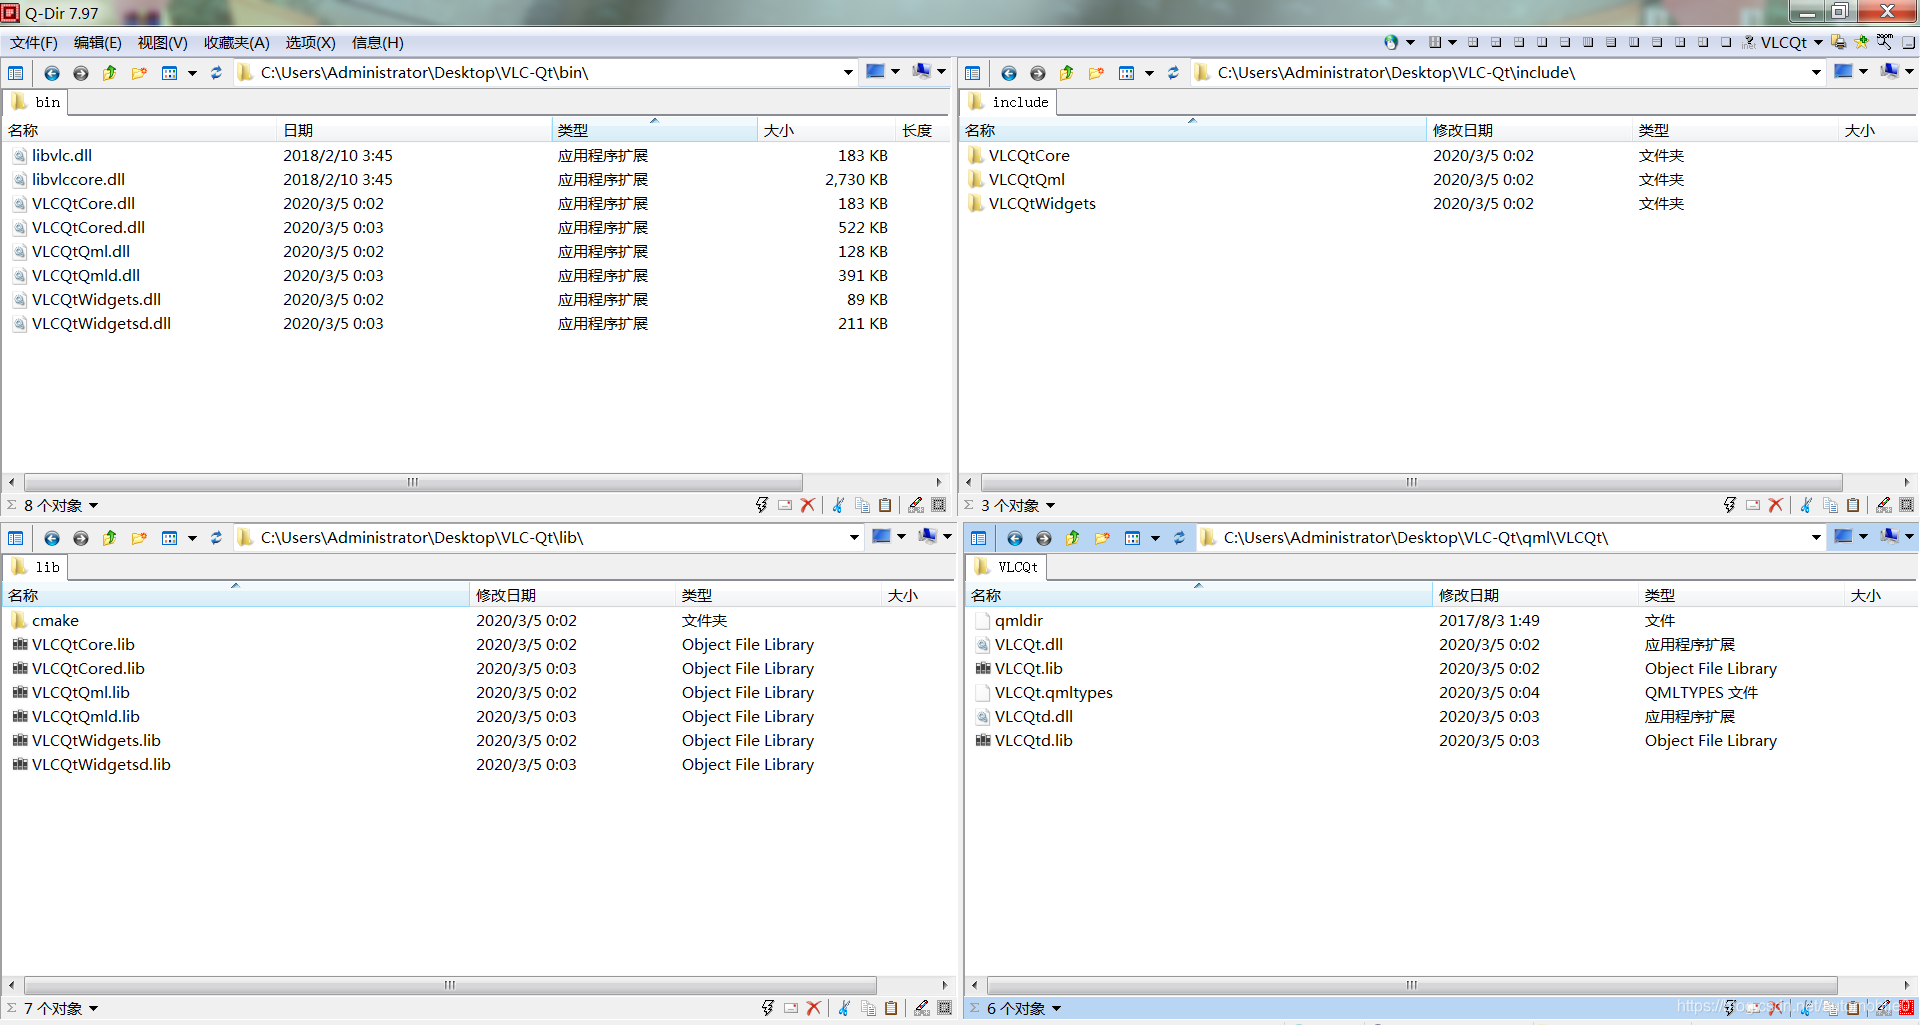The height and width of the screenshot is (1025, 1920).
Task: Select VLCQtWidgetsd.dll in bin pane
Action: [101, 324]
